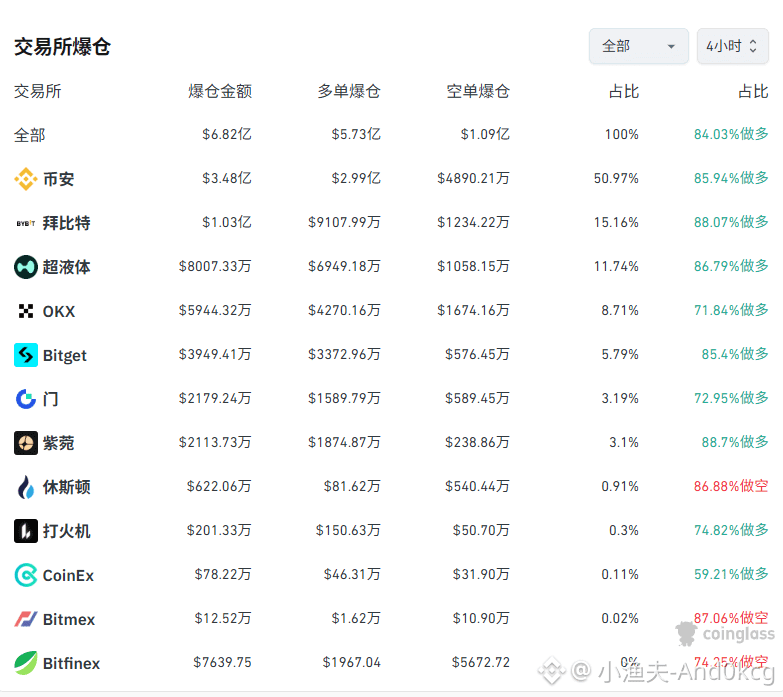Select Binance liquidation amount $3.48亿
The width and height of the screenshot is (783, 697).
(227, 178)
